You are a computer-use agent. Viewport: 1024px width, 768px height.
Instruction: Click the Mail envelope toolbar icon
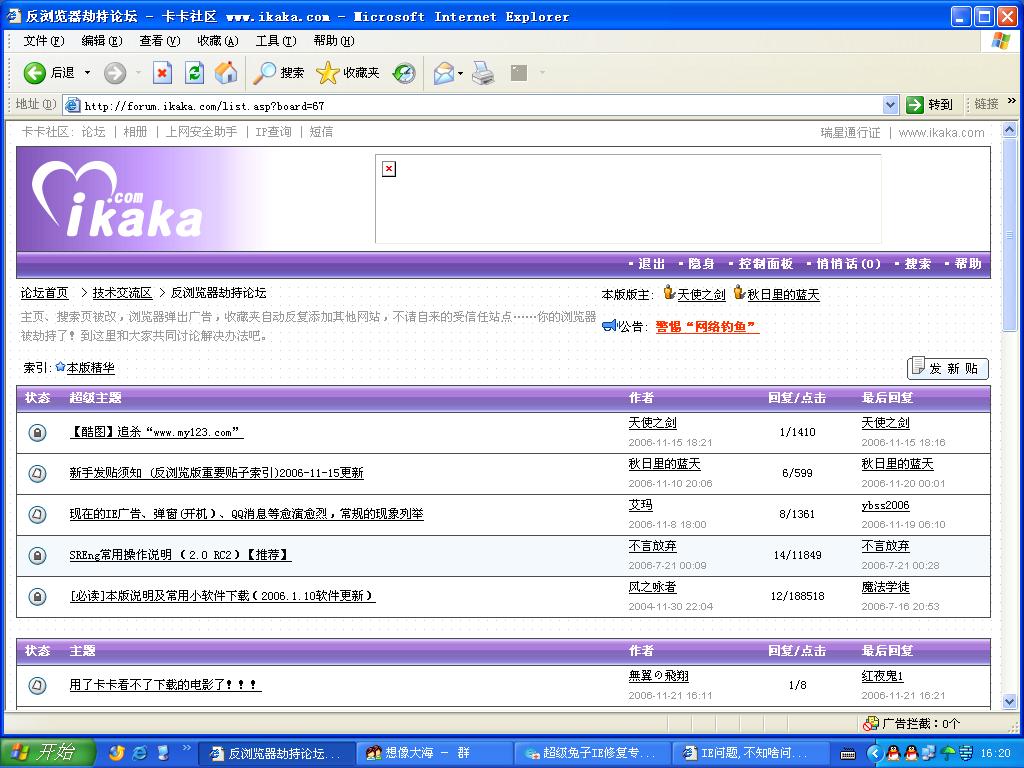tap(443, 72)
